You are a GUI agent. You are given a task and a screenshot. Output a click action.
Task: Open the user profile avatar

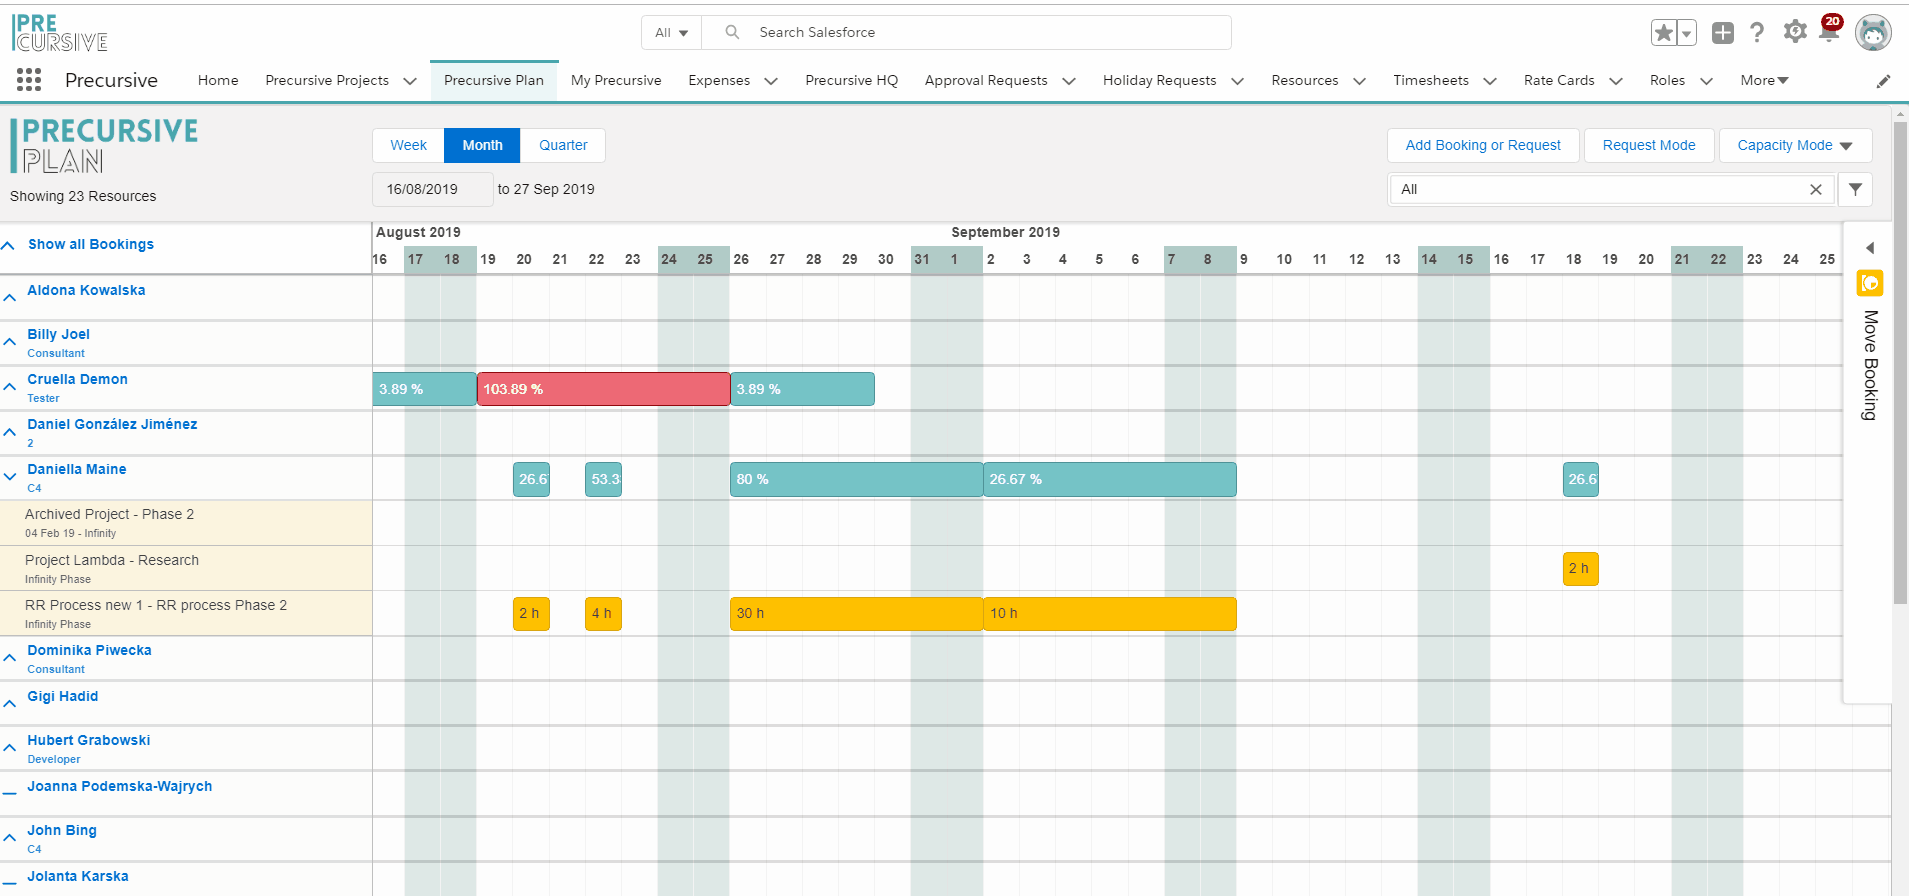[x=1873, y=33]
